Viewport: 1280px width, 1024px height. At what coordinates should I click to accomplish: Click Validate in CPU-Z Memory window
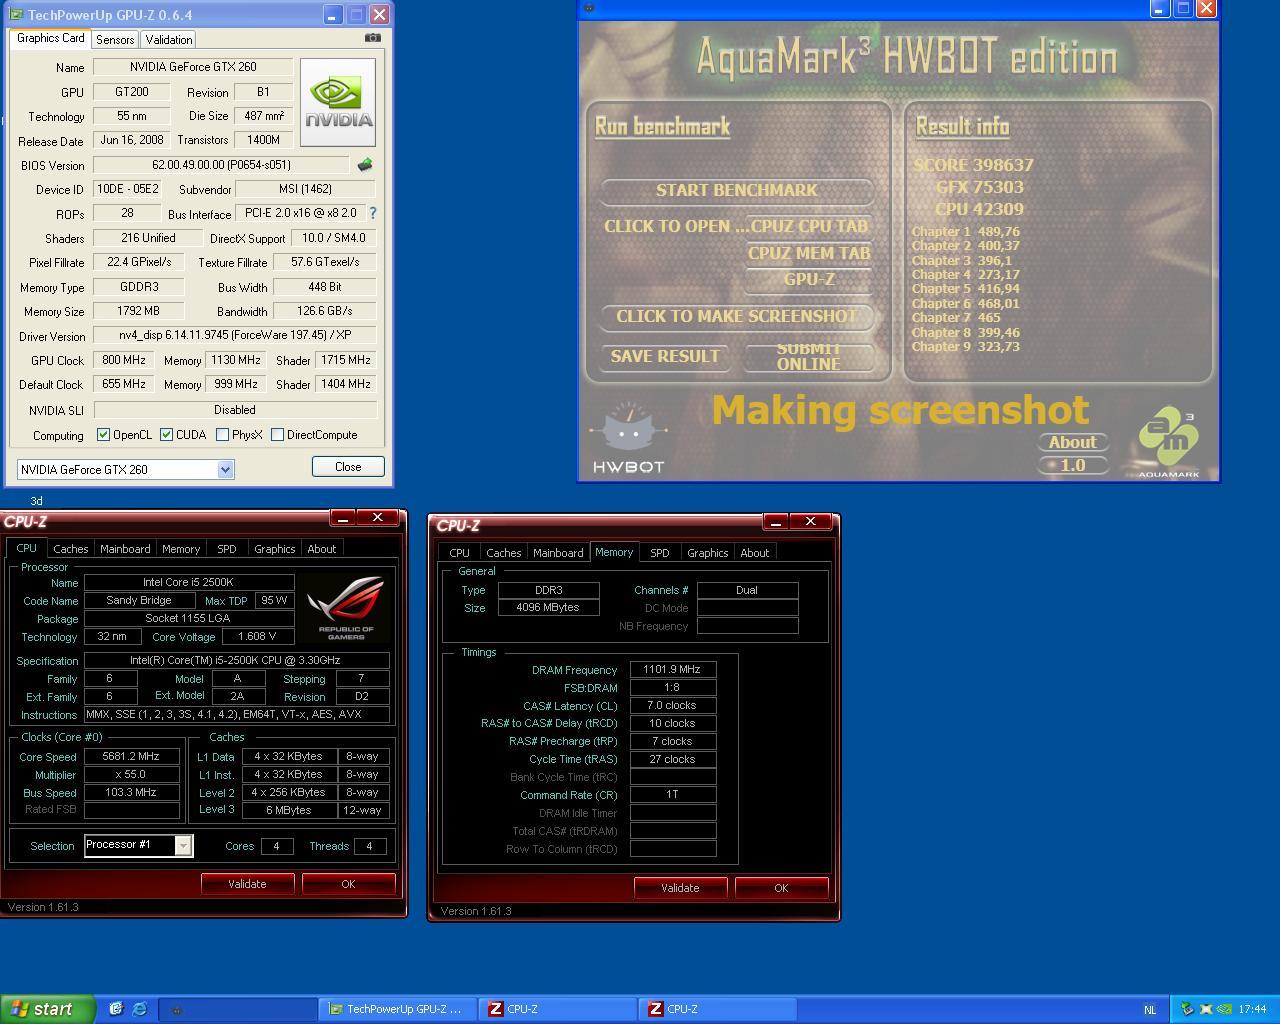[680, 888]
